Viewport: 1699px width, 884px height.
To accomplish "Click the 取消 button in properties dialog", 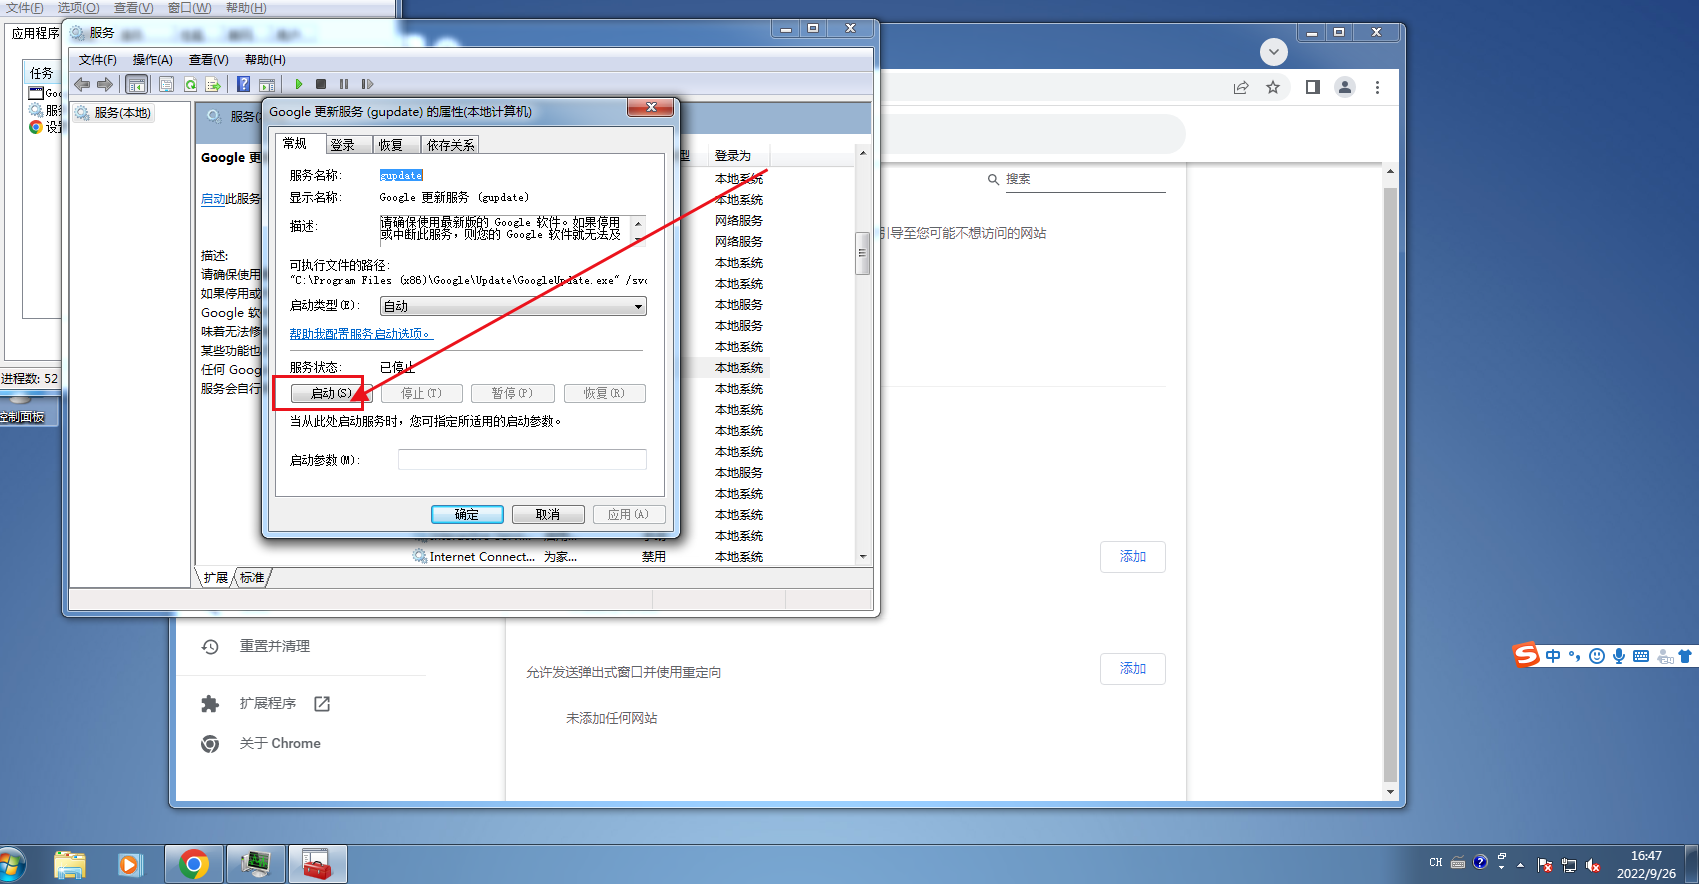I will [x=548, y=514].
